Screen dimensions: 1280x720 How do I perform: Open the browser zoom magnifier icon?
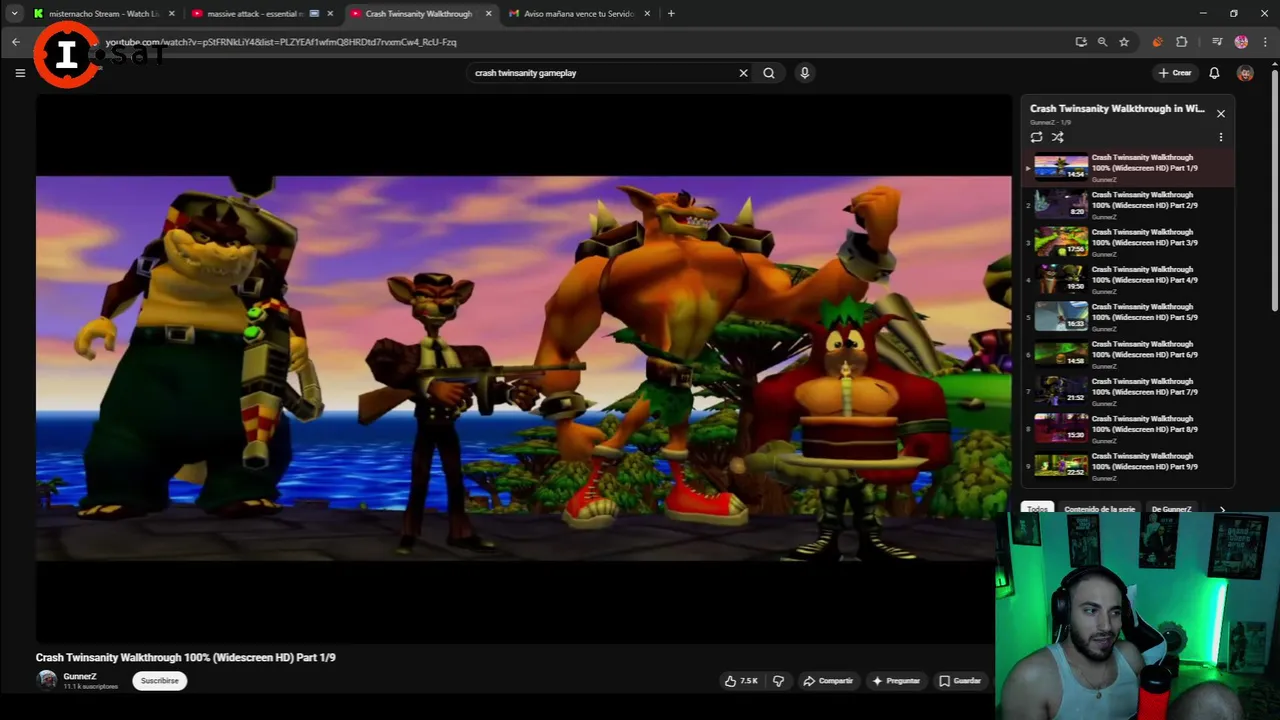click(x=1102, y=42)
